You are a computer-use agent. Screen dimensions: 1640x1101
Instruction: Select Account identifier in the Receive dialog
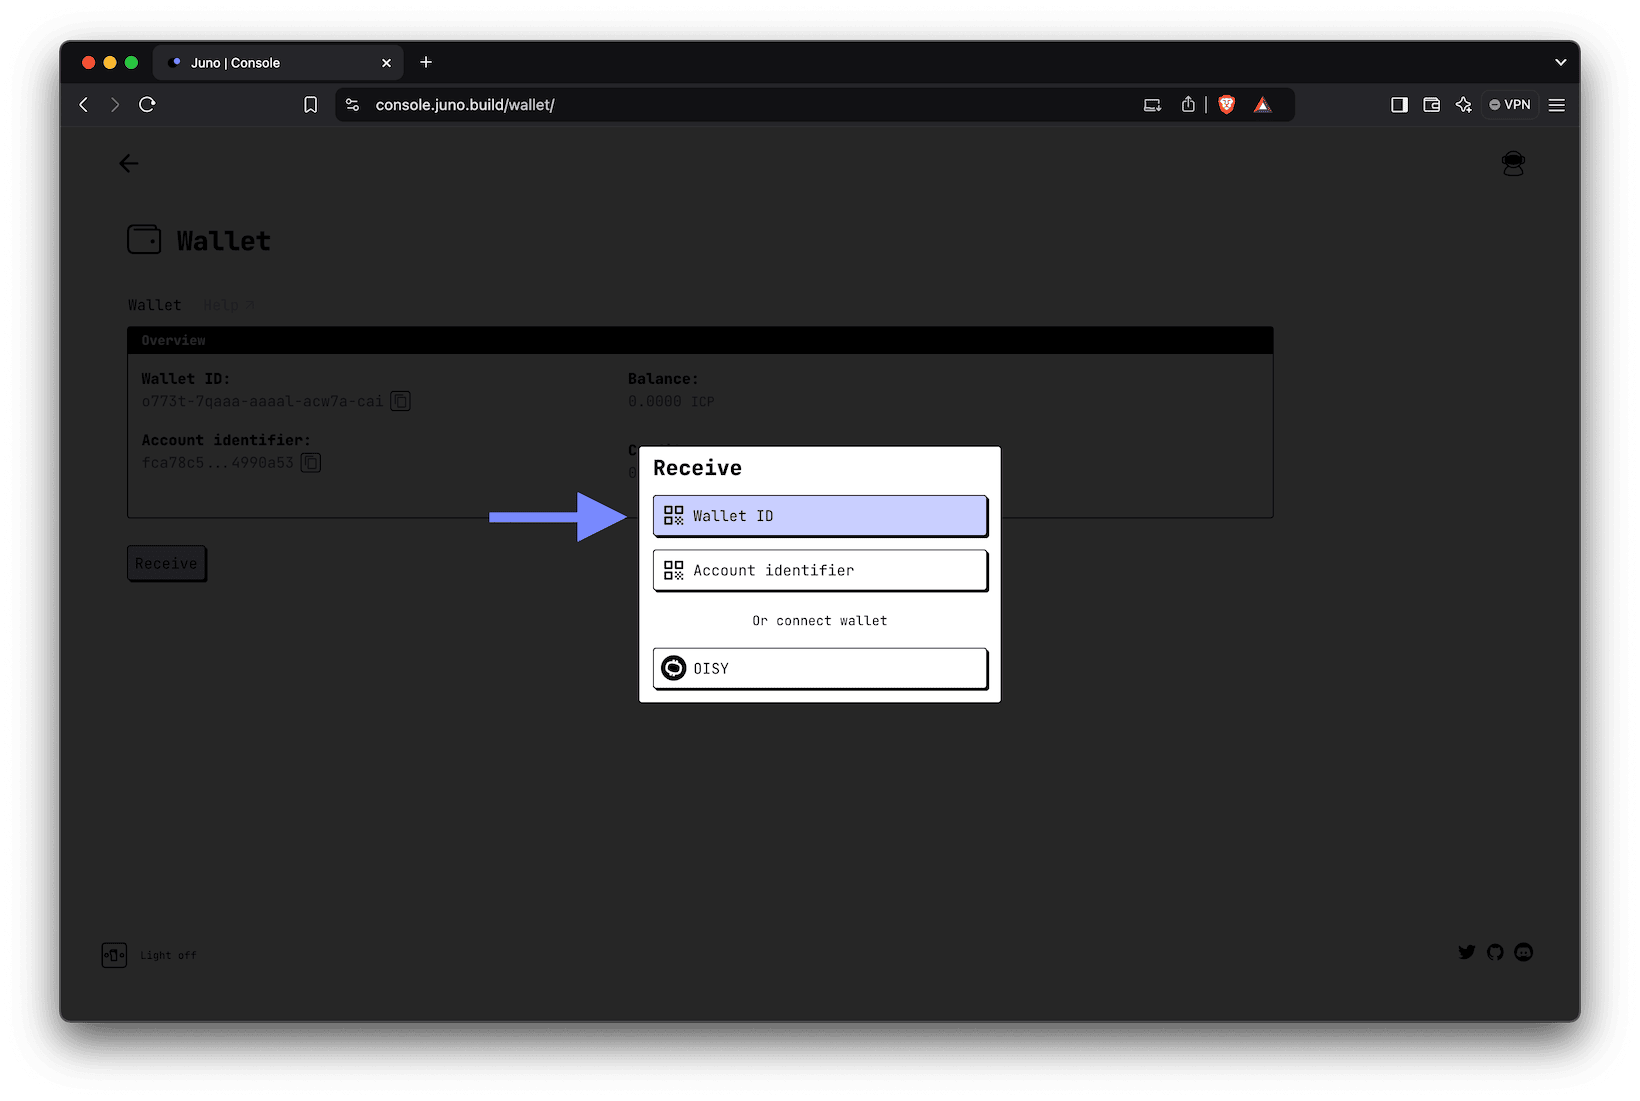[x=819, y=570]
